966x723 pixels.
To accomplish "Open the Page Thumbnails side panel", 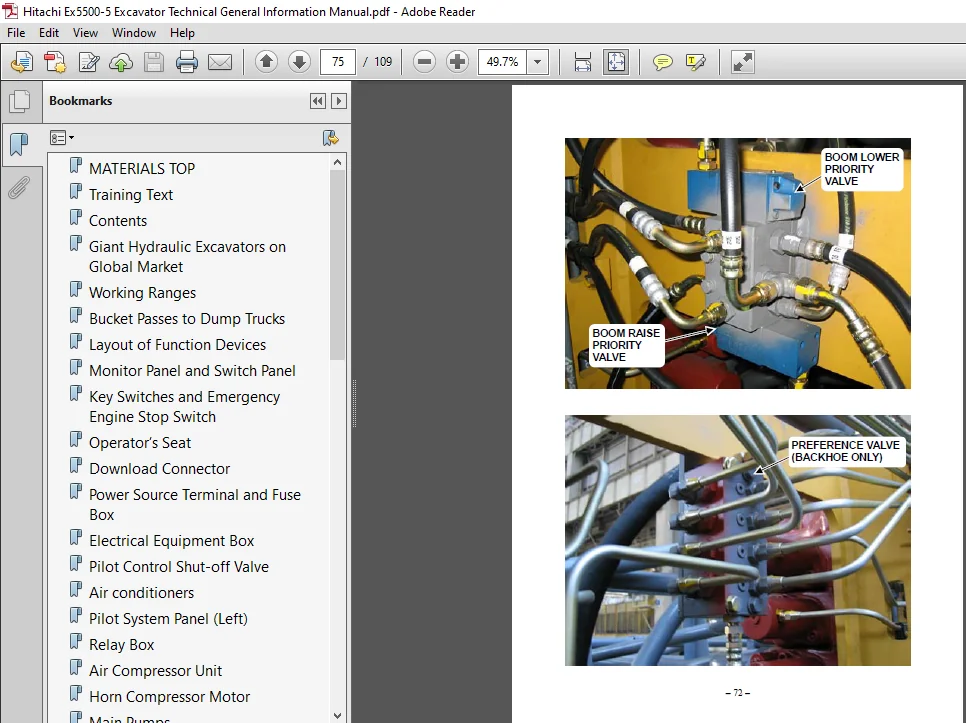I will point(19,102).
